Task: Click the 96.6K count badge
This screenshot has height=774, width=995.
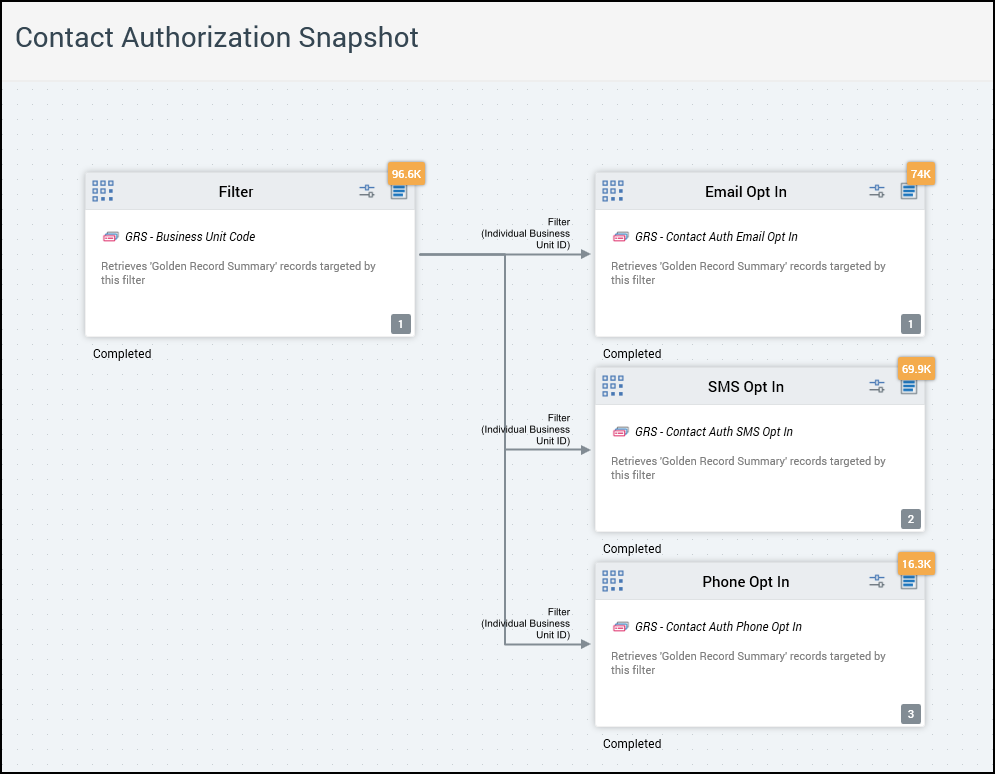Action: tap(407, 174)
